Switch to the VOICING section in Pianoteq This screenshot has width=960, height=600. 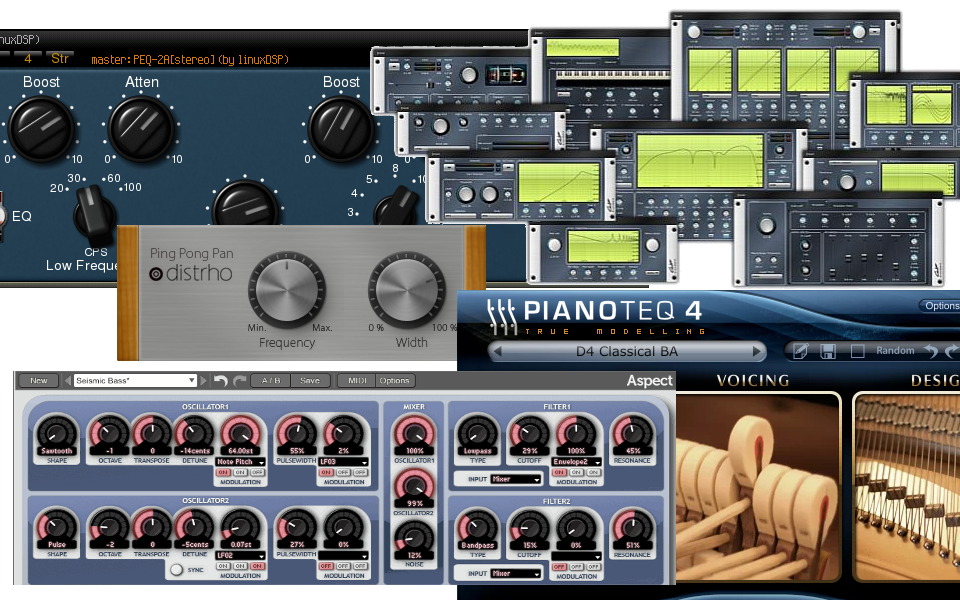tap(752, 380)
